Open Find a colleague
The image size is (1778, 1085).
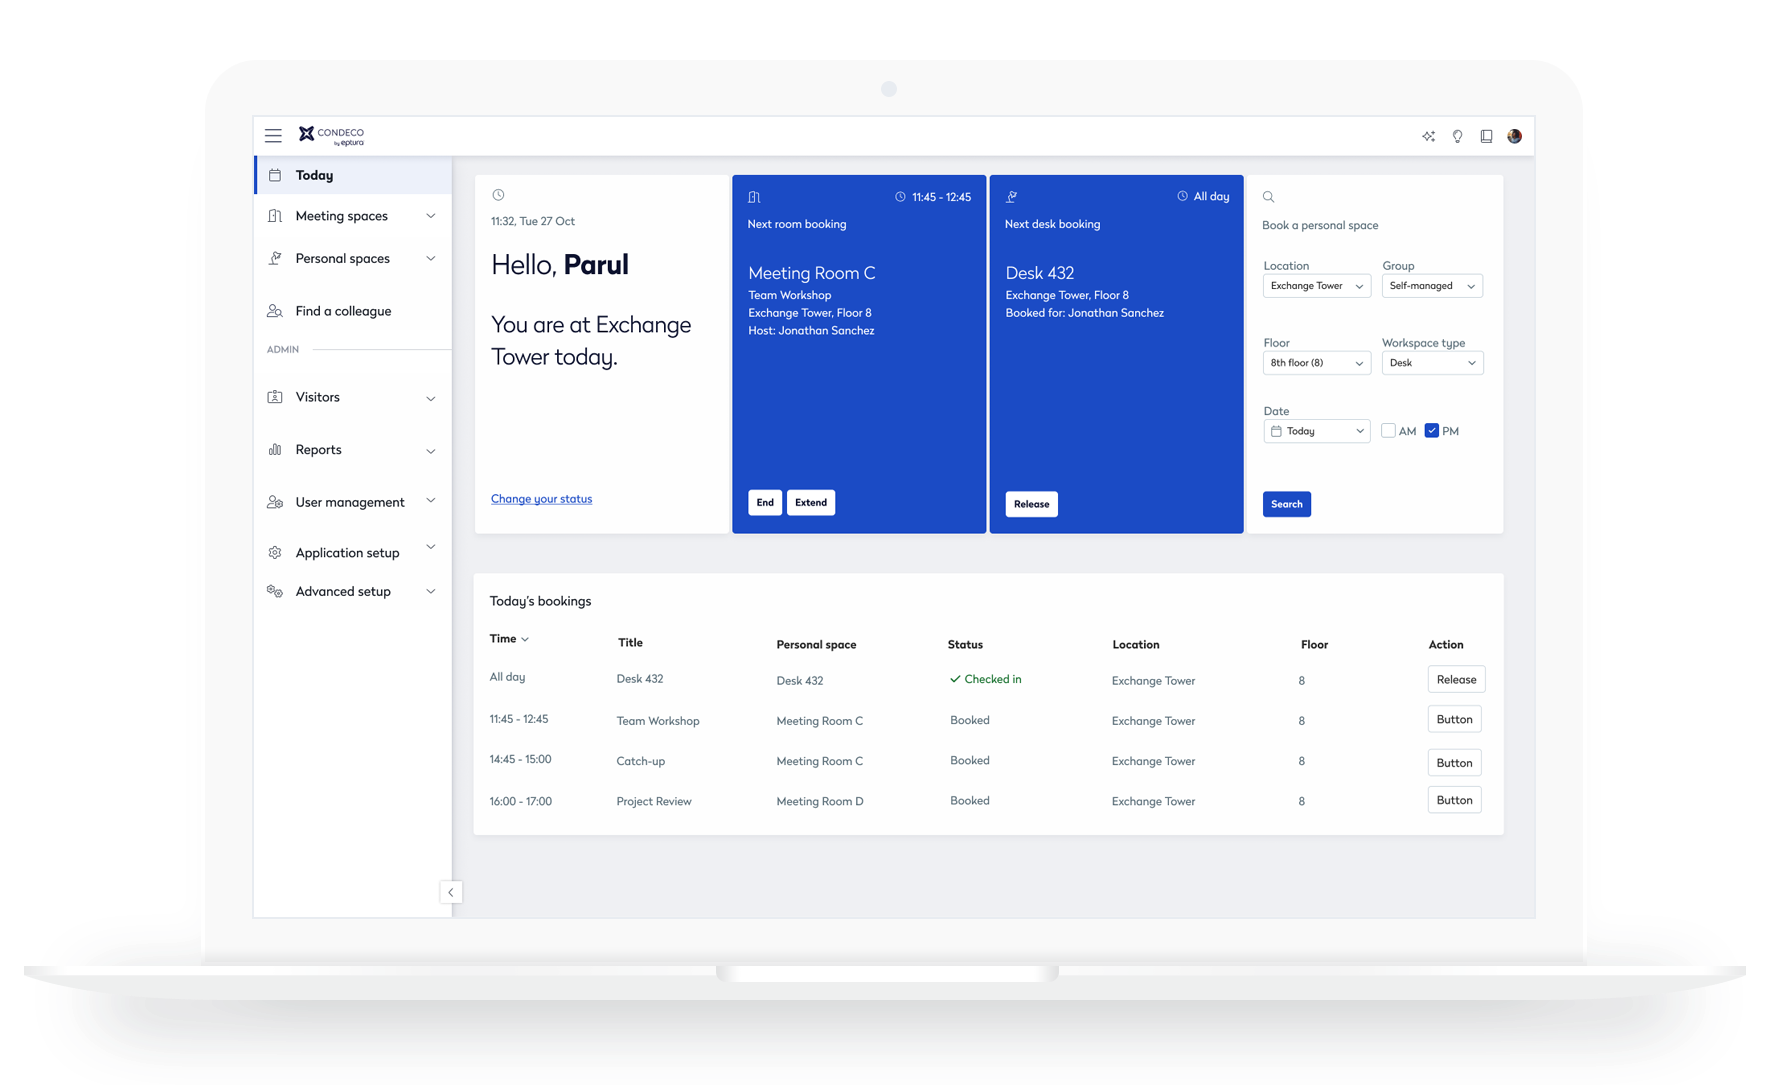342,311
